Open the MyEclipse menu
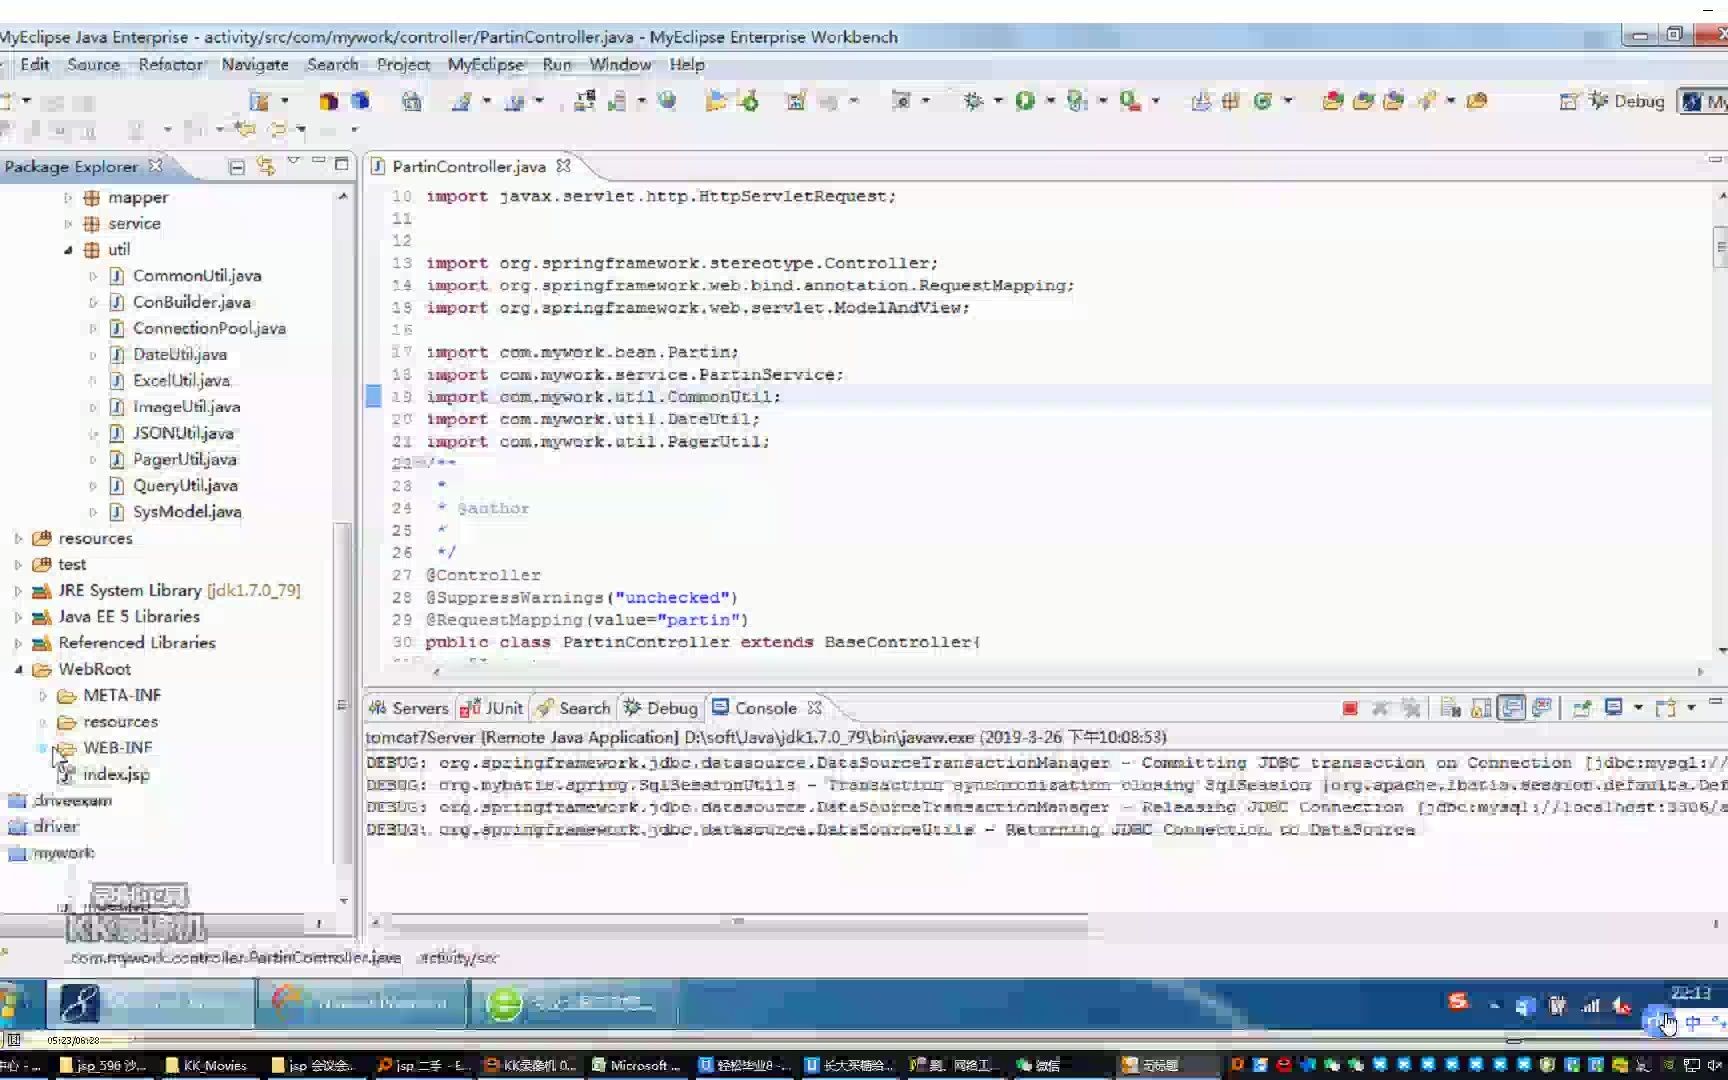The height and width of the screenshot is (1080, 1728). pyautogui.click(x=485, y=64)
